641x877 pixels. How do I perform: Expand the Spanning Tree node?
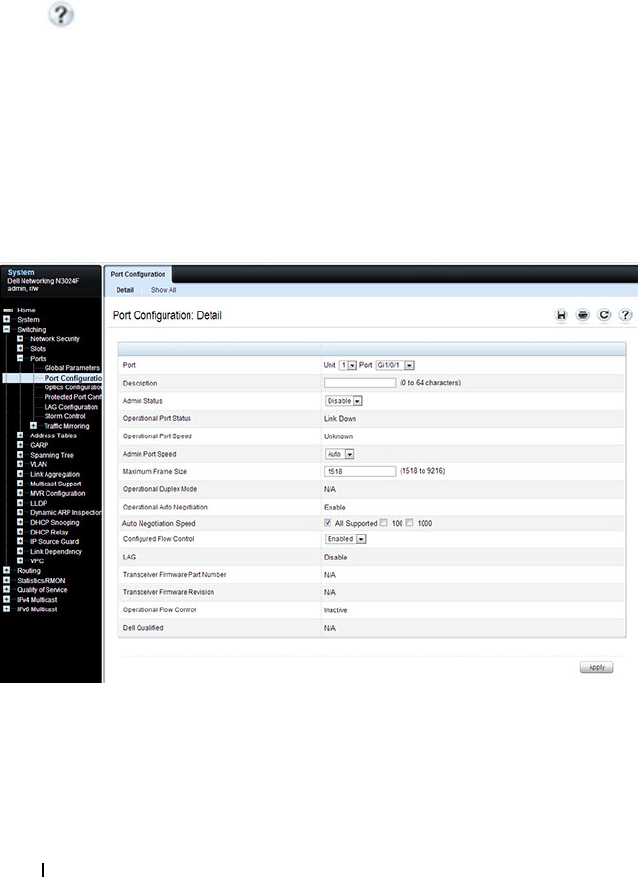(x=20, y=455)
